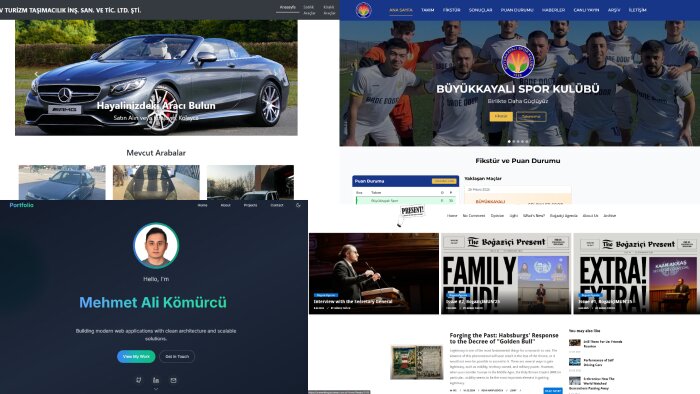This screenshot has width=700, height=394.
Task: Open İLETİŞİM in sports club navbar
Action: 637,10
